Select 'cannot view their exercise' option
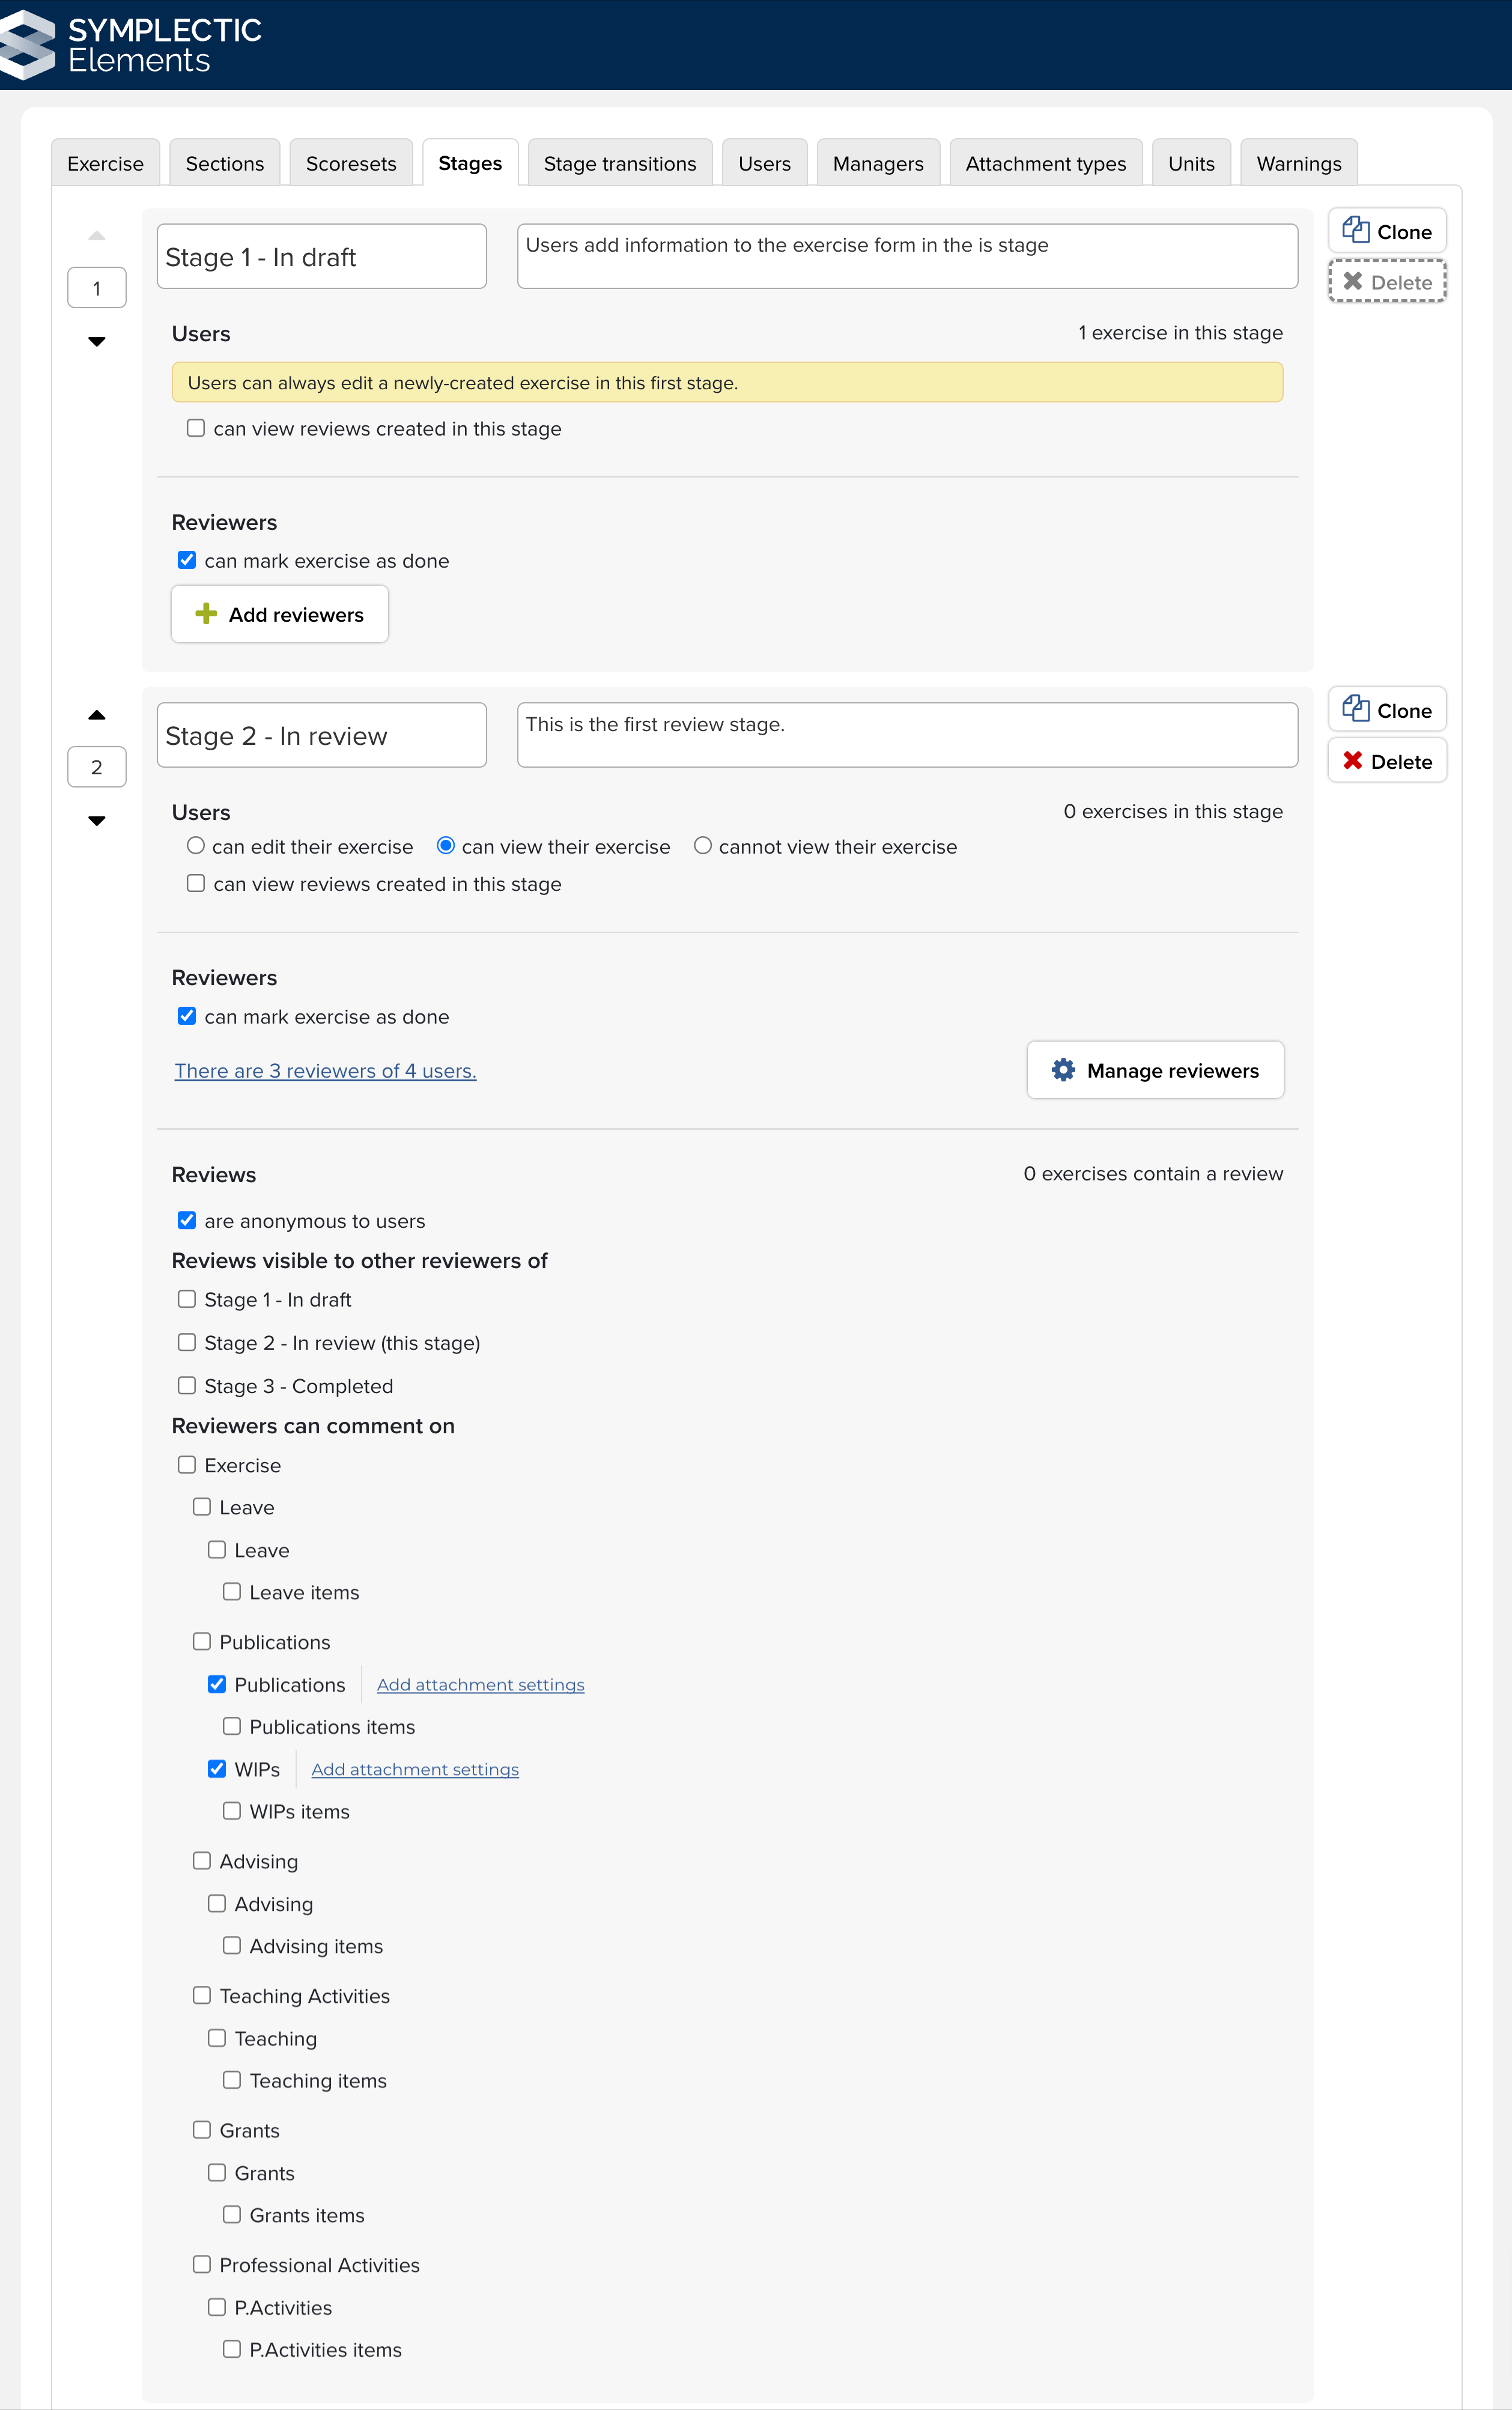This screenshot has height=2410, width=1512. [x=703, y=846]
